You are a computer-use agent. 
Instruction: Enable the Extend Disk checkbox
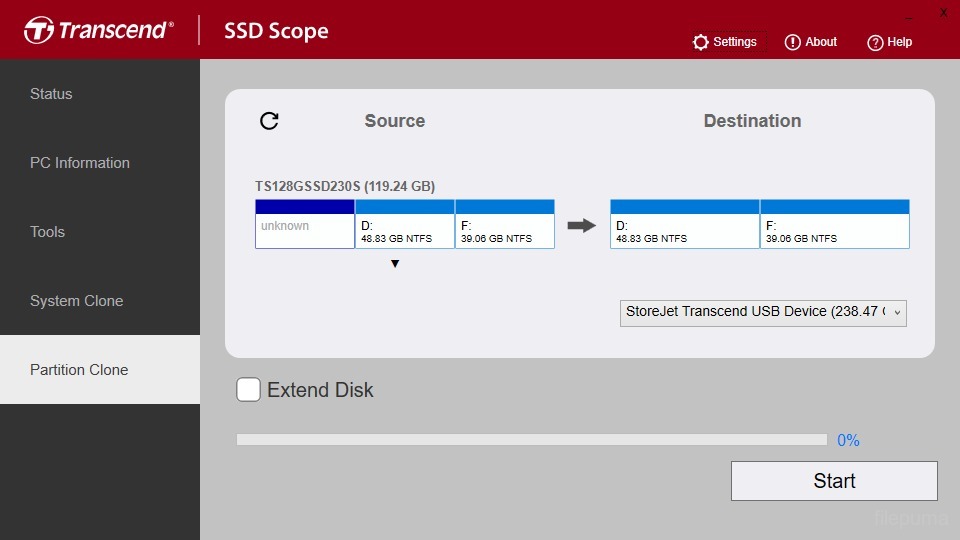[x=248, y=390]
